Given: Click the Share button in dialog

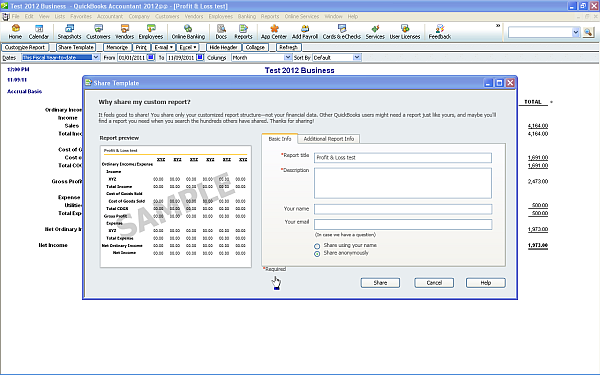Looking at the screenshot, I should [x=380, y=283].
